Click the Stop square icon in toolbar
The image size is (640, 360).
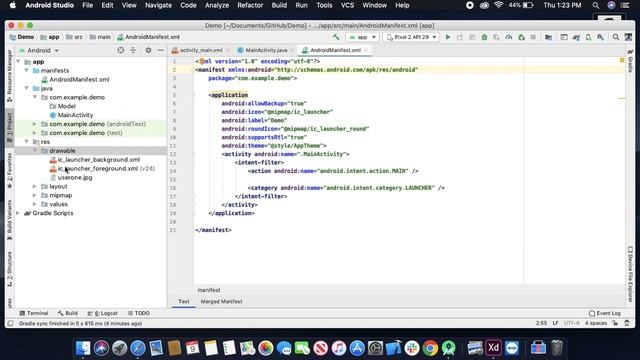(533, 37)
